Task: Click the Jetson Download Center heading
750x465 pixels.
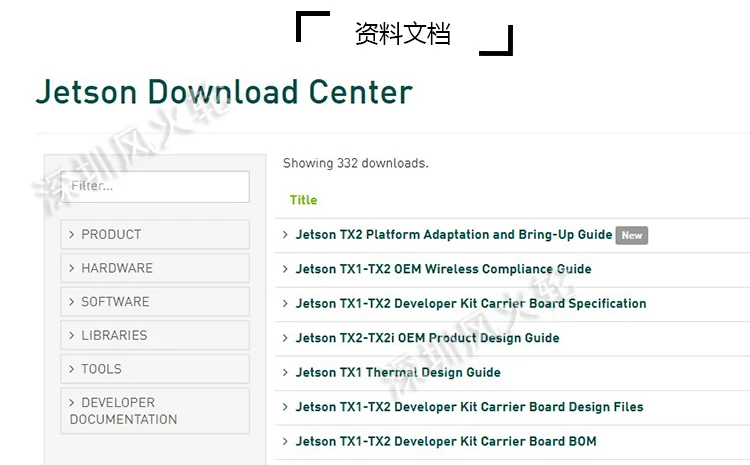Action: click(x=224, y=92)
